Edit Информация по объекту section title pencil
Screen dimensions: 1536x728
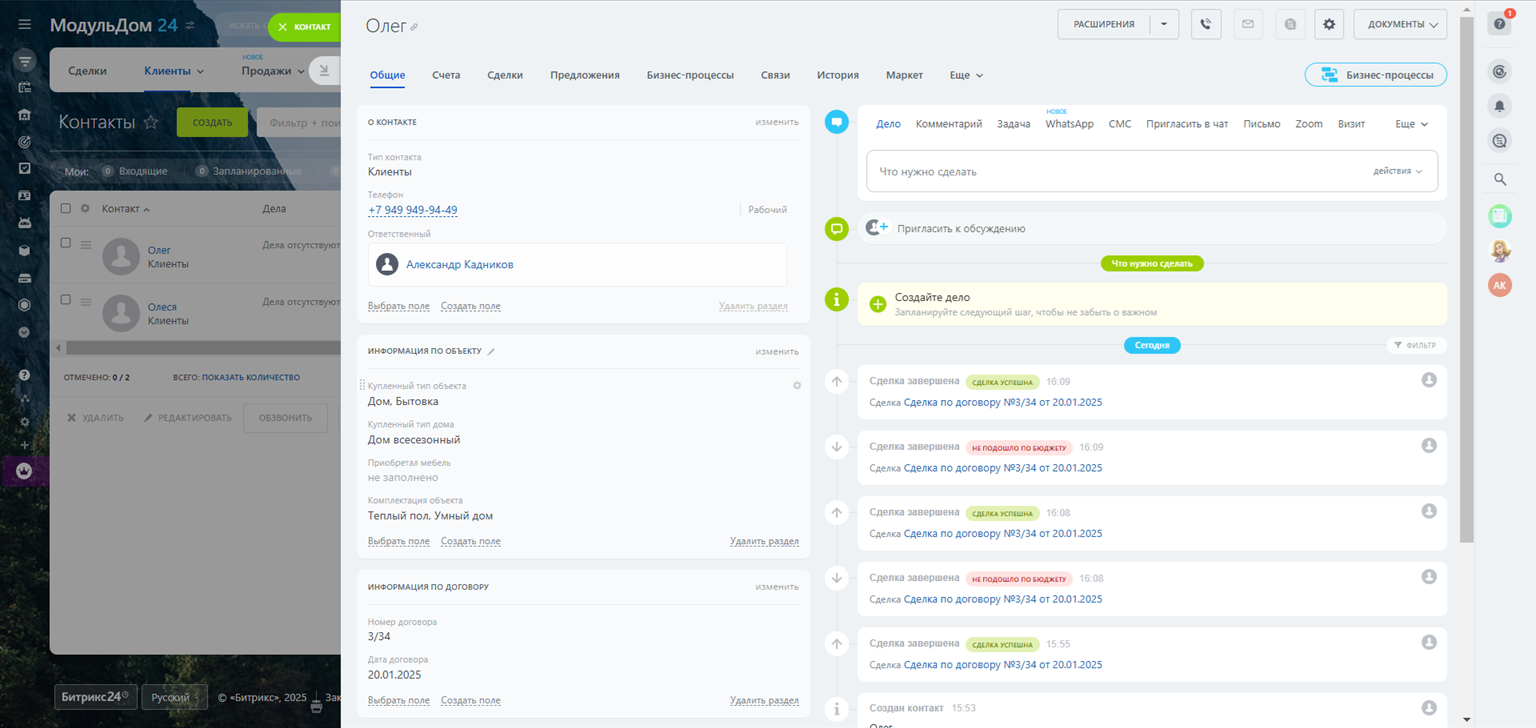pyautogui.click(x=491, y=352)
